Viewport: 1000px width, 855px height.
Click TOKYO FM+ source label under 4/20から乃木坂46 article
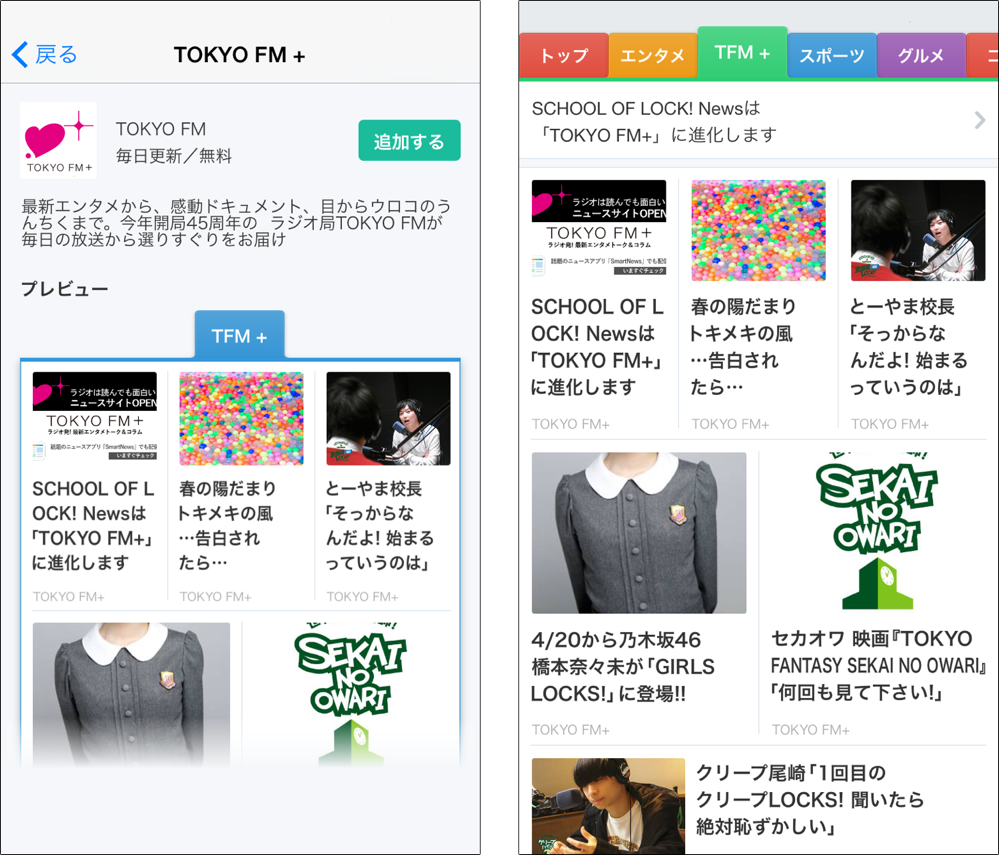pyautogui.click(x=571, y=729)
